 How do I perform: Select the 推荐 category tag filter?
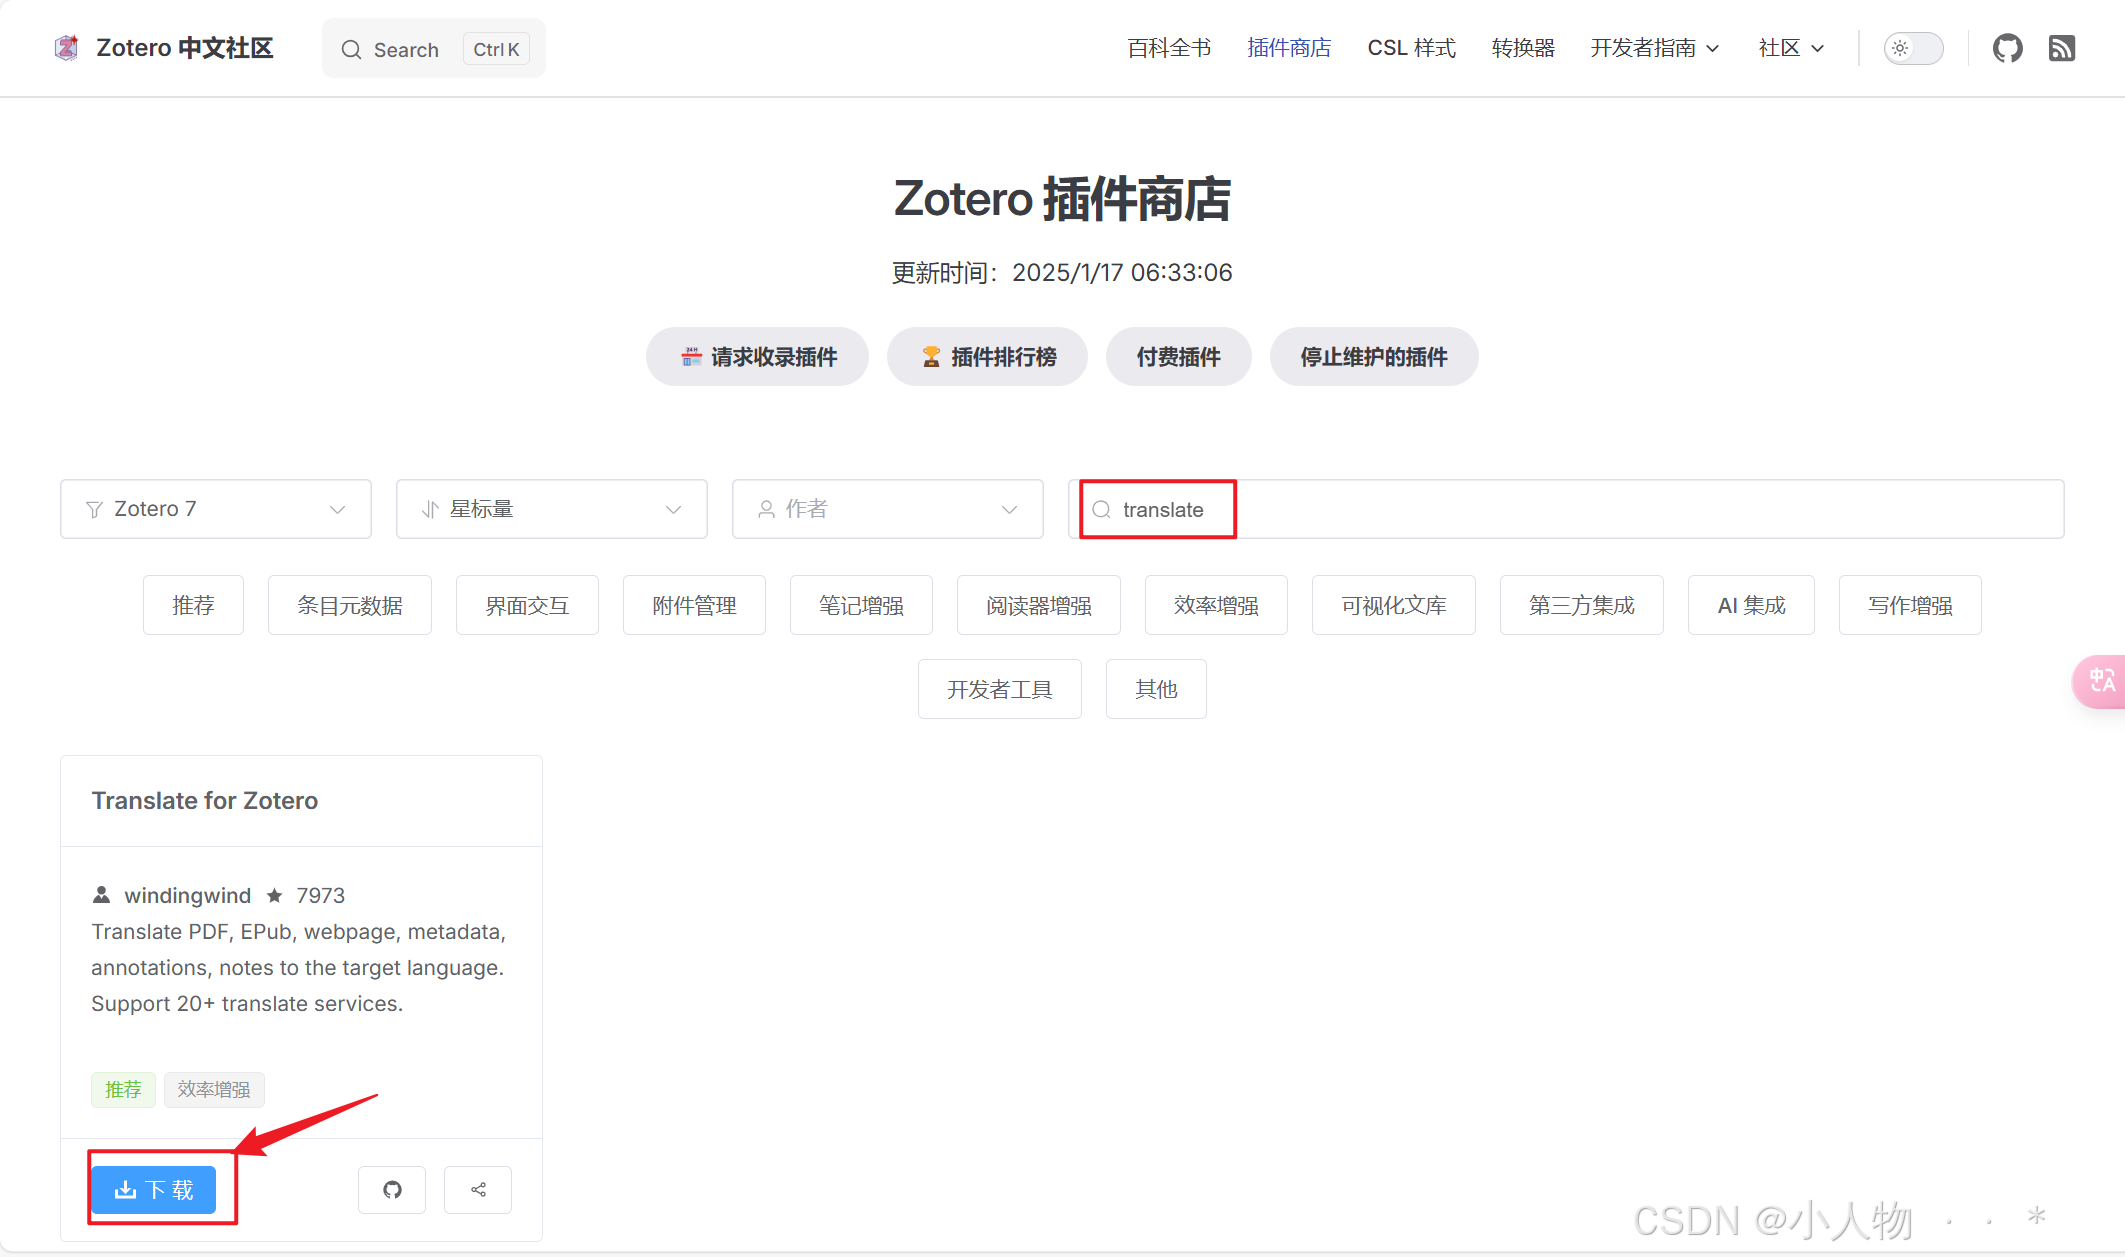pos(193,605)
